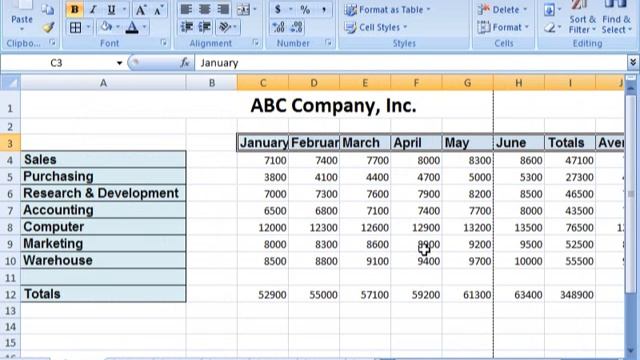Image resolution: width=640 pixels, height=360 pixels.
Task: Click vertical scrollbar down arrow
Action: [631, 351]
